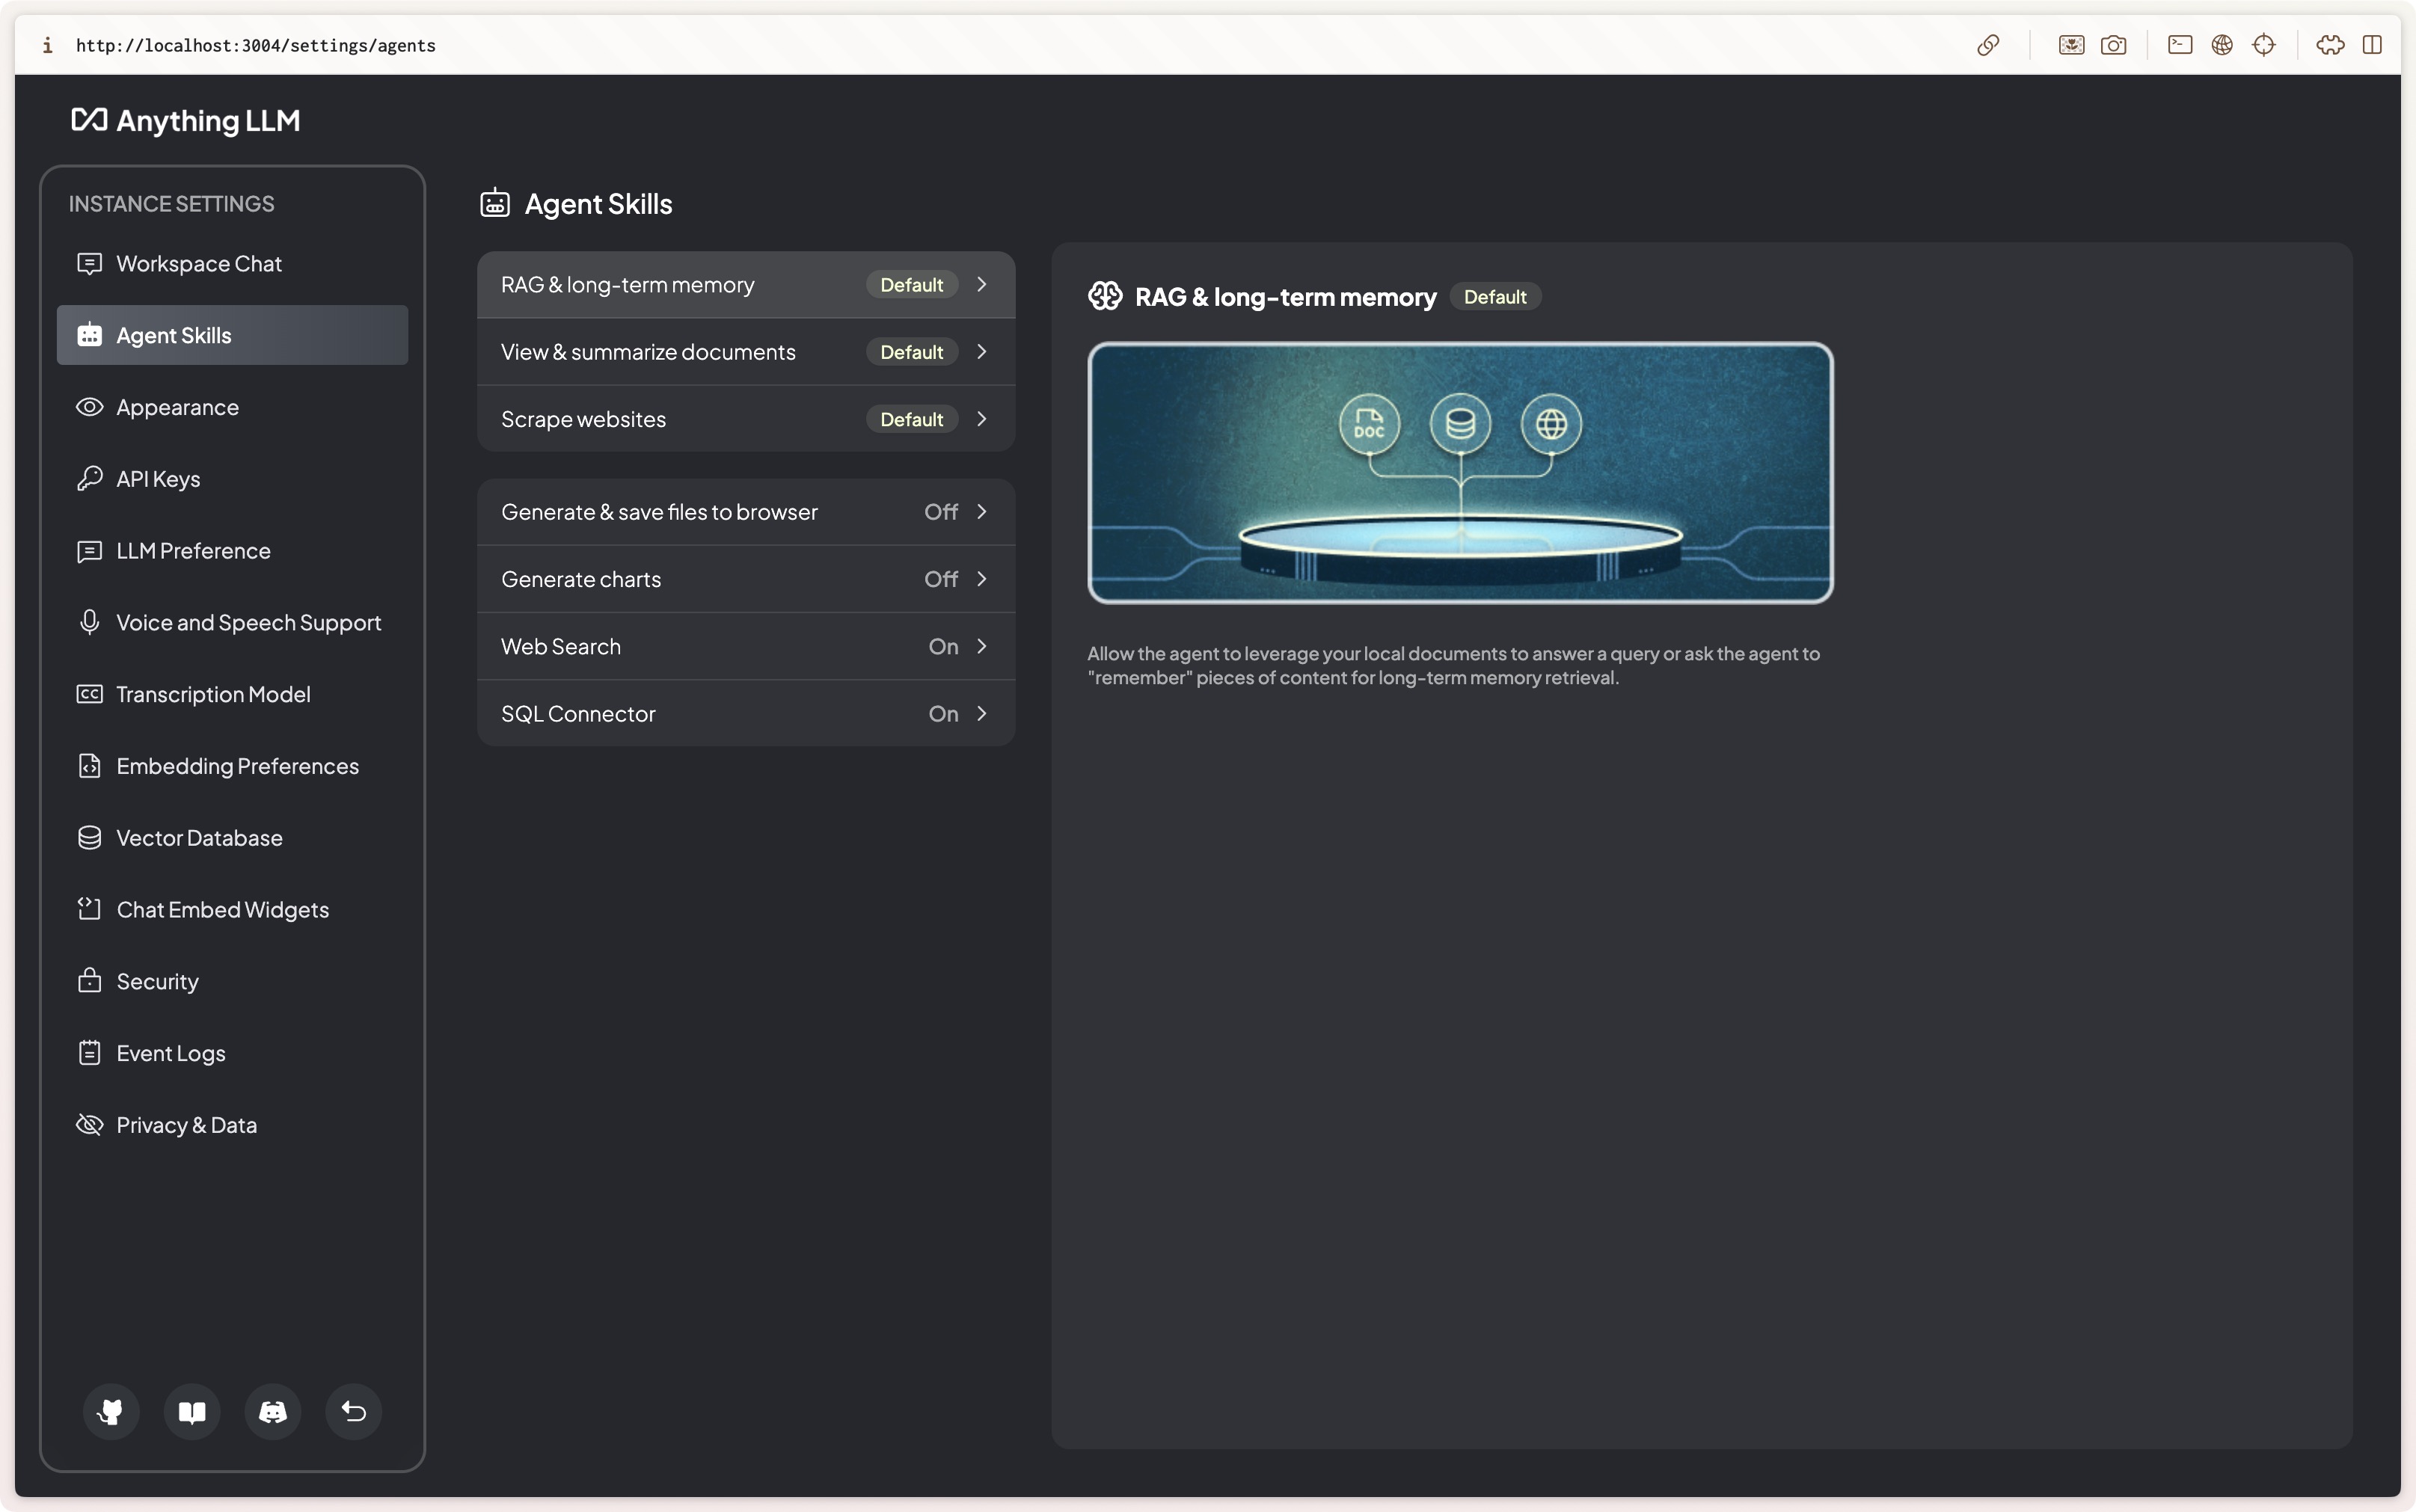Click the GitHub icon in sidebar footer
This screenshot has height=1512, width=2416.
pos(111,1411)
